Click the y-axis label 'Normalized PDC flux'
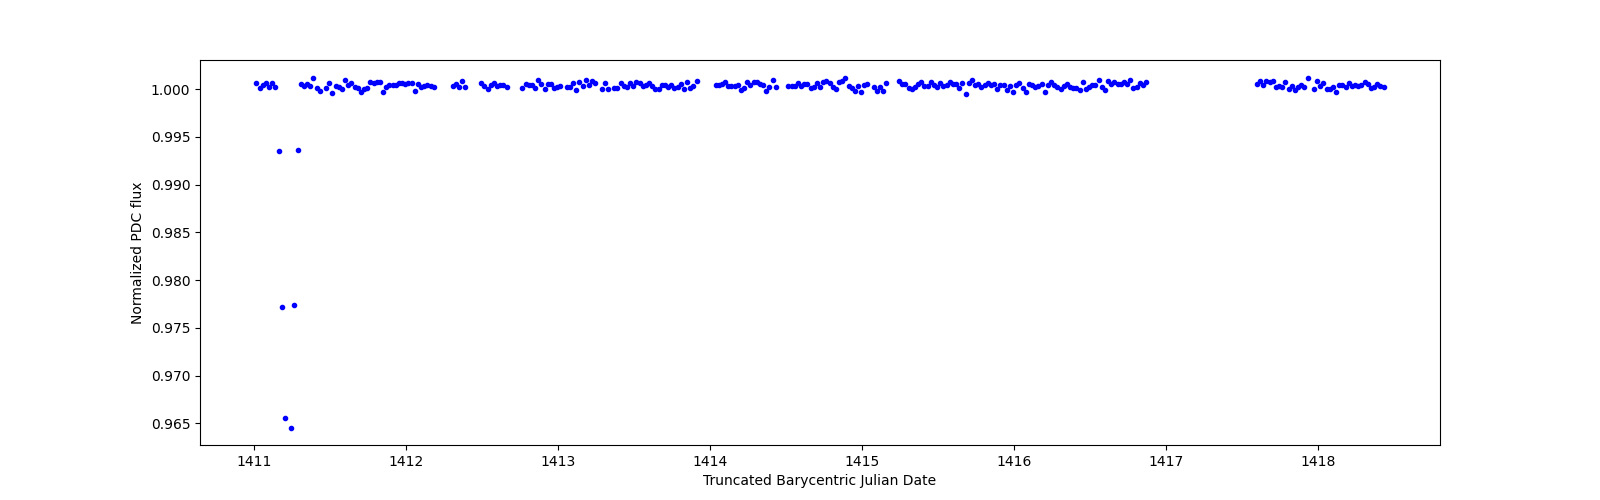 [x=137, y=253]
